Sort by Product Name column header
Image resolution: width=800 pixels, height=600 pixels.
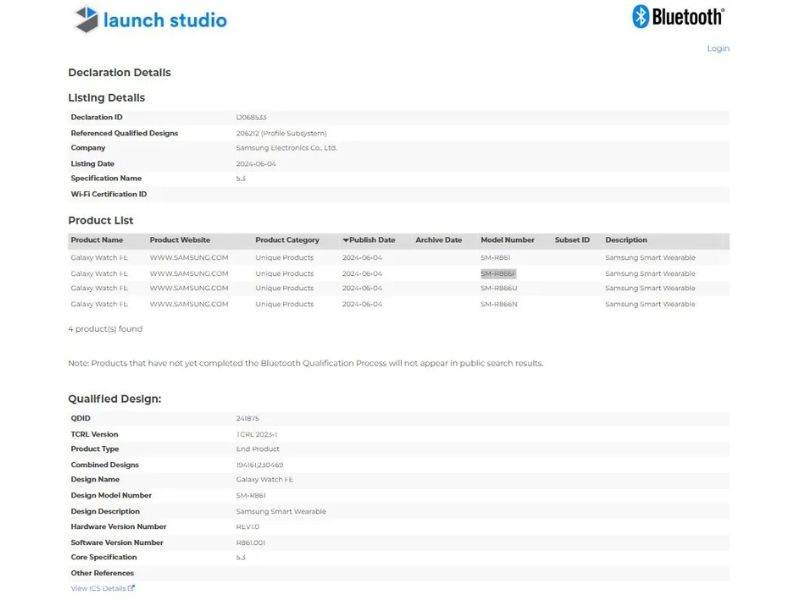click(97, 240)
